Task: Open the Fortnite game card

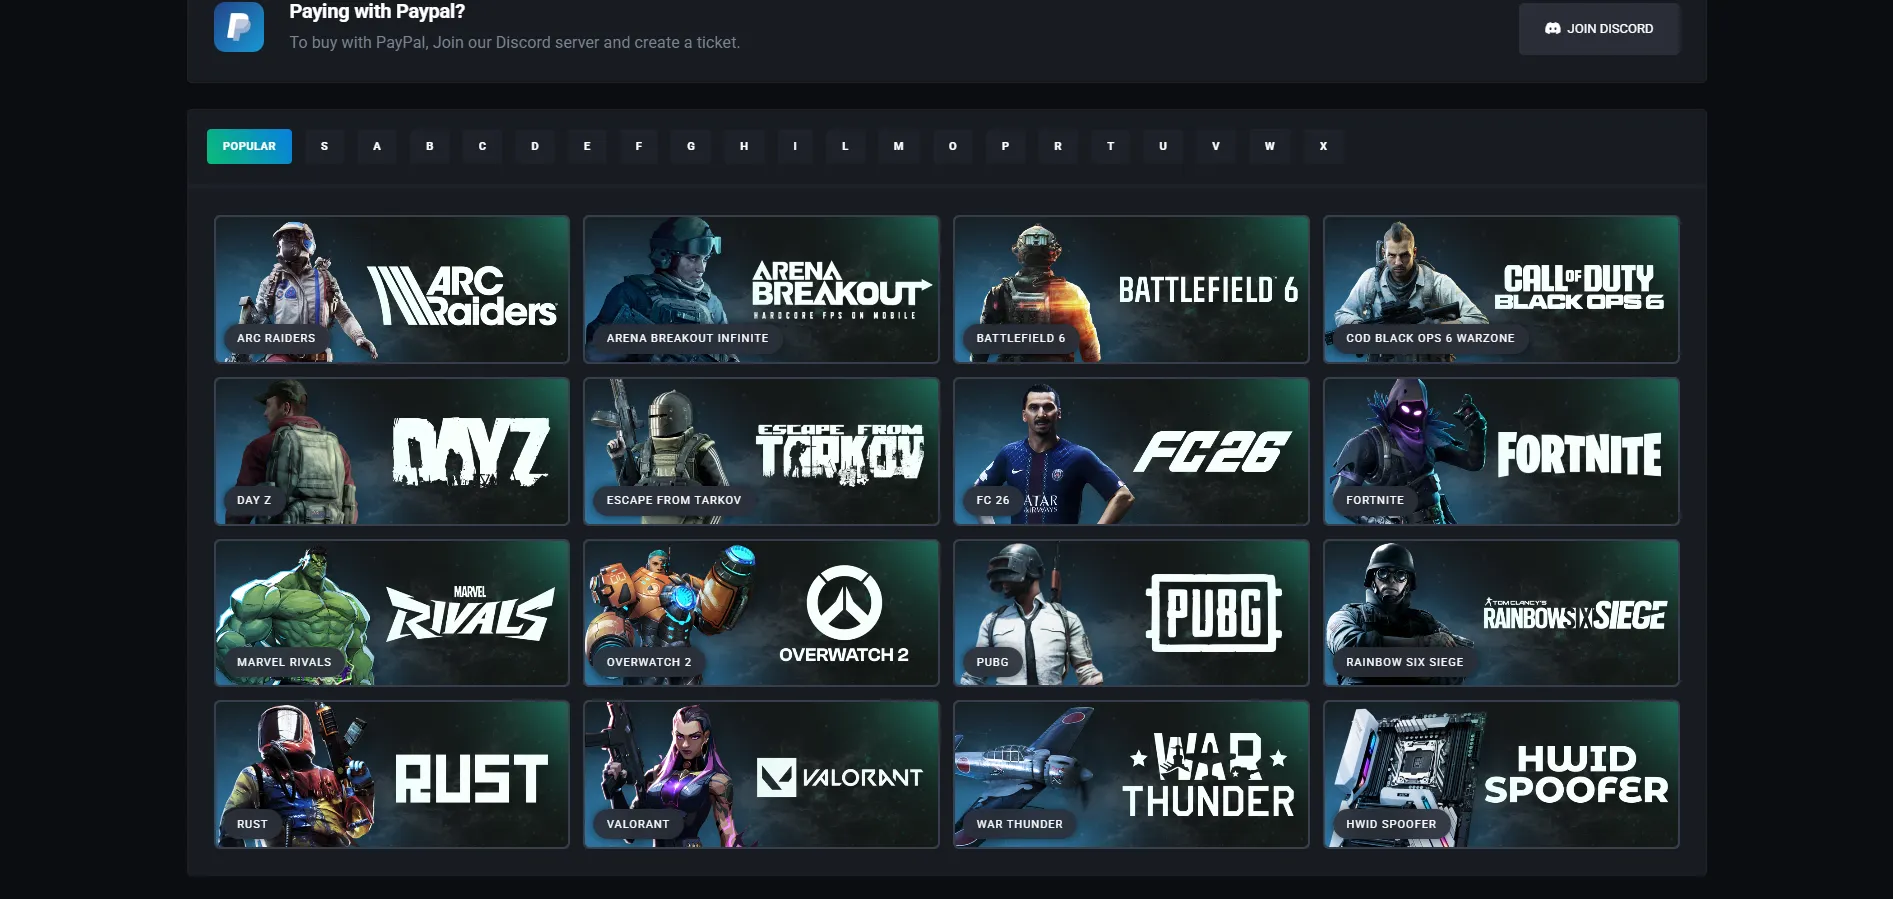Action: pyautogui.click(x=1501, y=451)
